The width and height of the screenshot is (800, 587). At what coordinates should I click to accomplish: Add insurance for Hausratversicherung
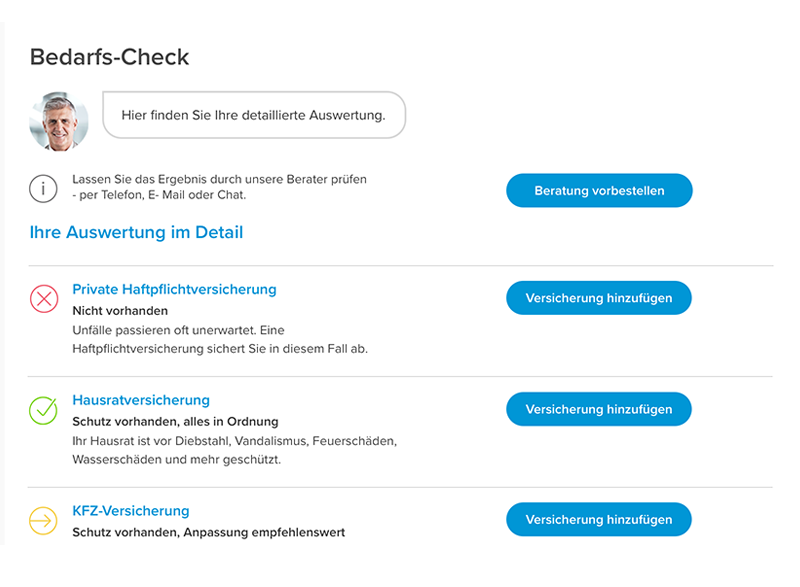[598, 409]
